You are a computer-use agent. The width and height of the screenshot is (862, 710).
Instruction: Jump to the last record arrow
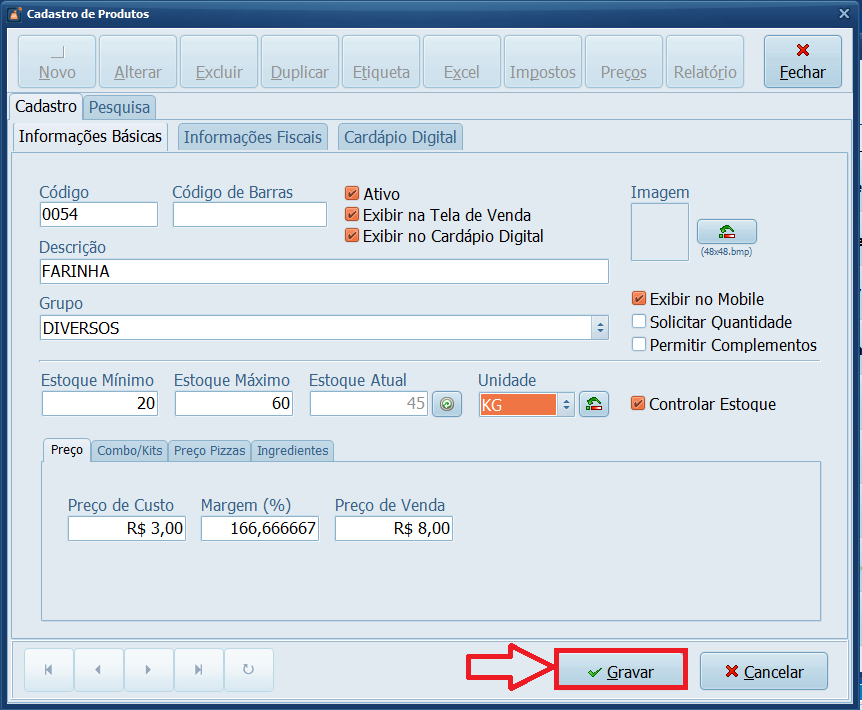pyautogui.click(x=198, y=670)
